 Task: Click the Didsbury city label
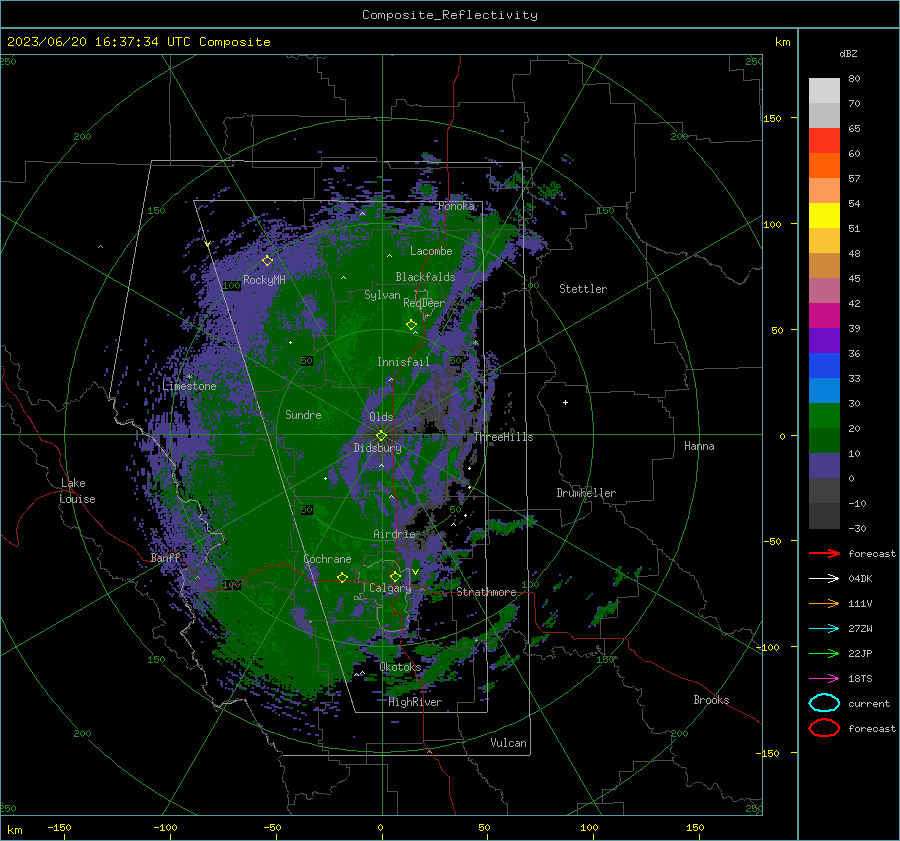click(378, 448)
